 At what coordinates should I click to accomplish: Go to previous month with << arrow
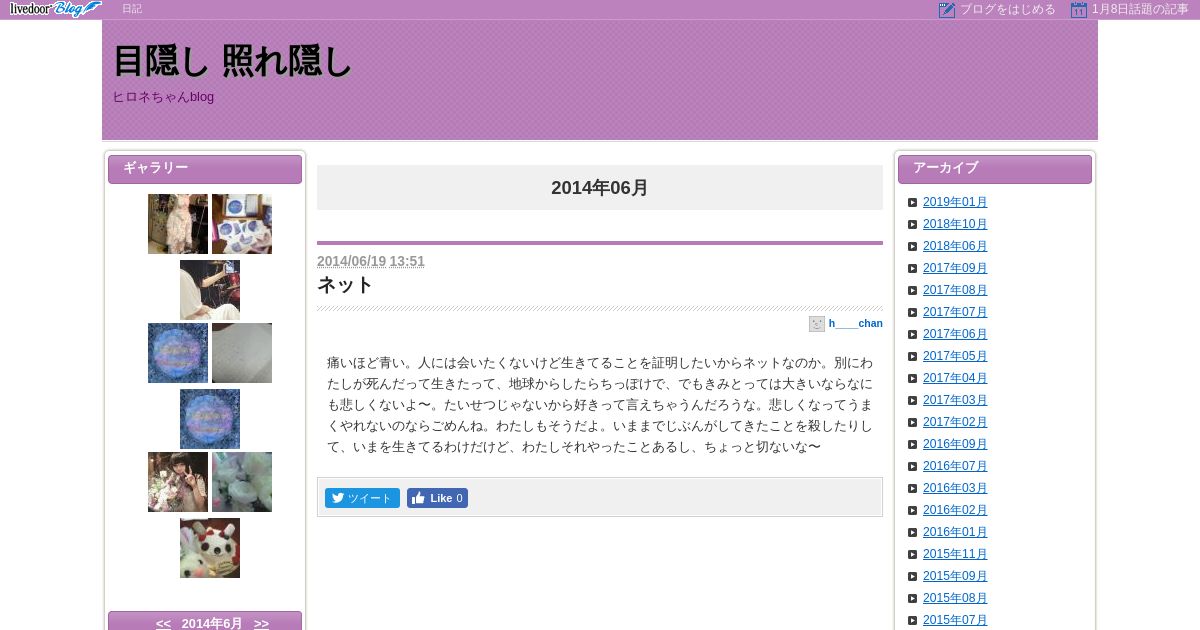tap(163, 624)
